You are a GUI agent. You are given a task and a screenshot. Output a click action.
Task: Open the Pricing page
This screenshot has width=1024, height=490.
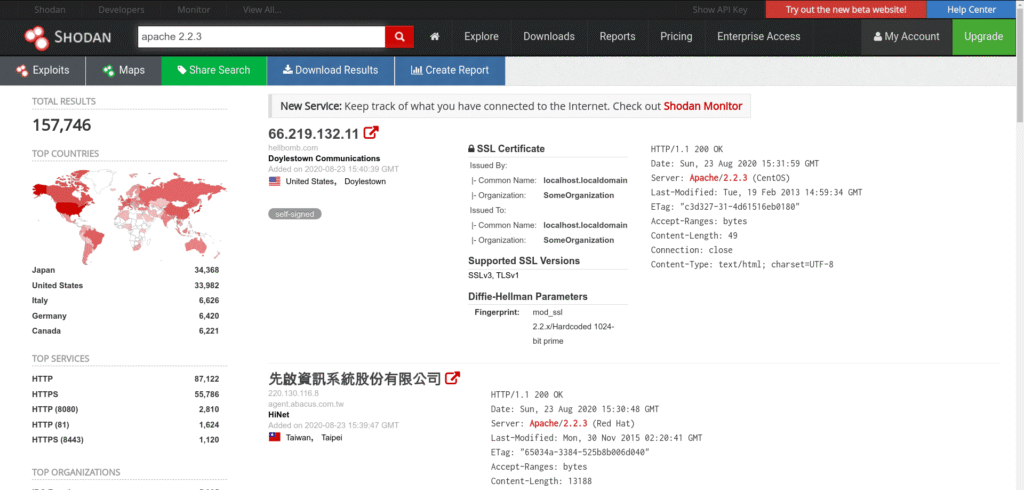[x=677, y=37]
